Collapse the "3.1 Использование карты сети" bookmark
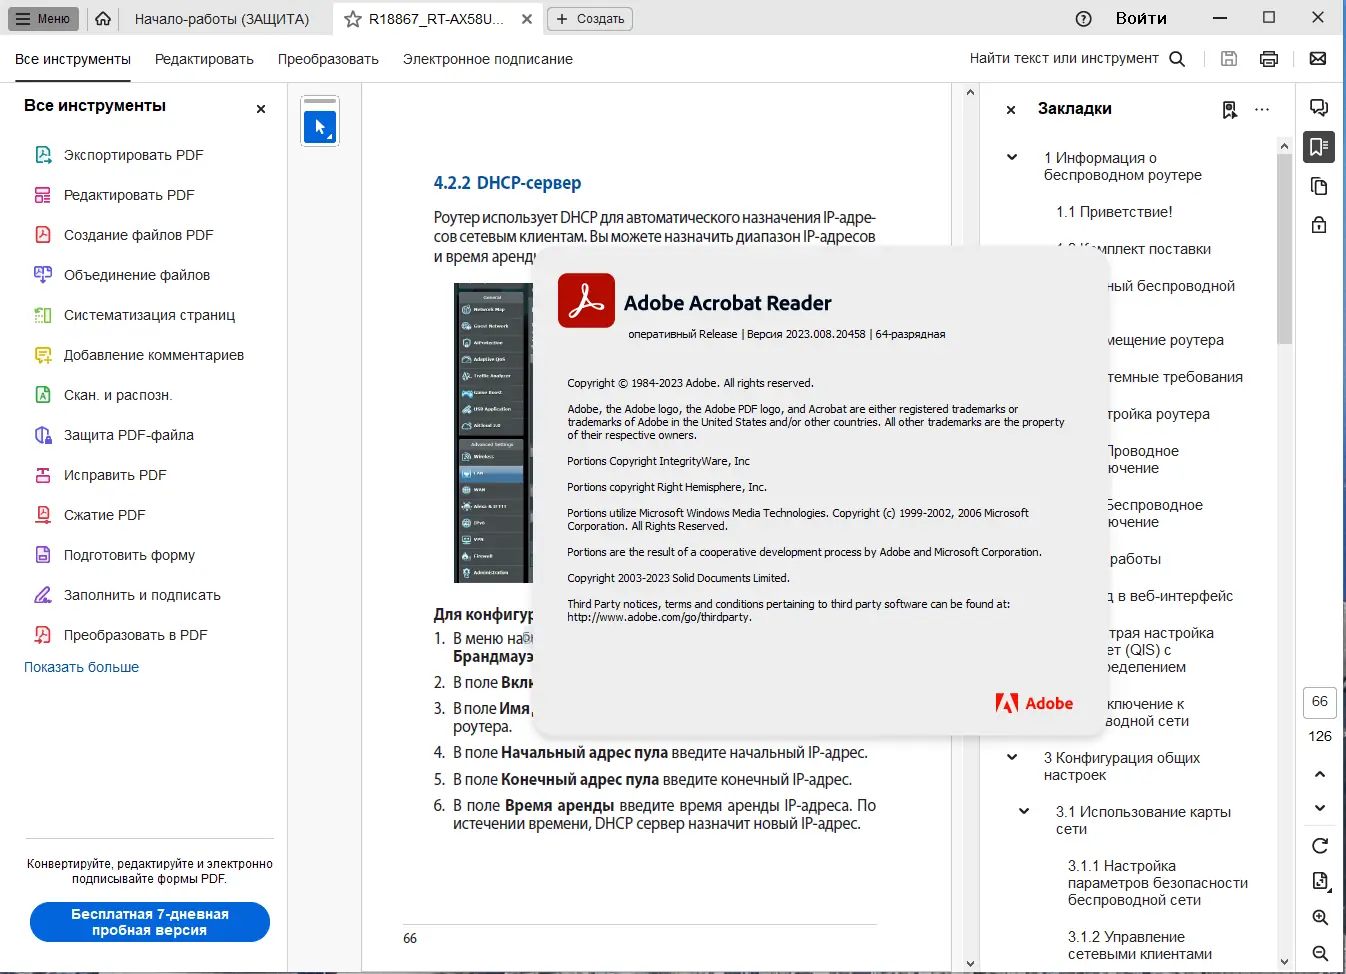1346x974 pixels. 1024,811
